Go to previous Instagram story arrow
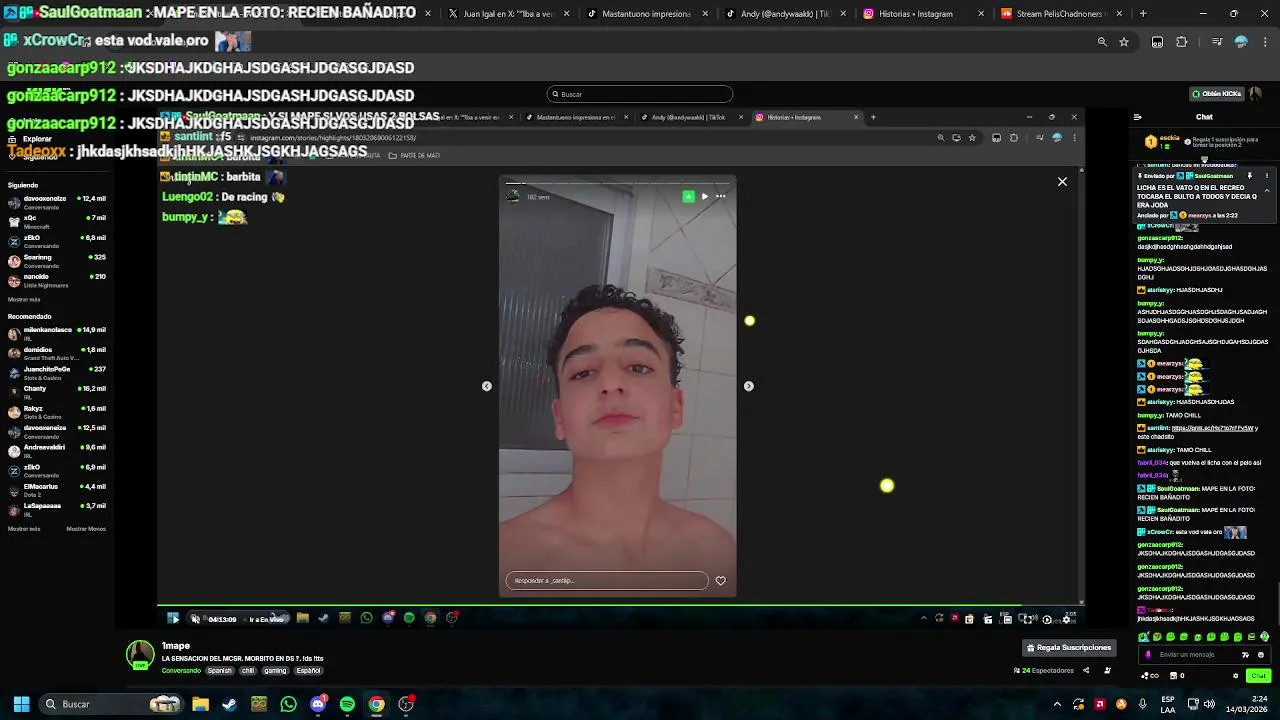Screen dimensions: 1280x720 pyautogui.click(x=487, y=386)
